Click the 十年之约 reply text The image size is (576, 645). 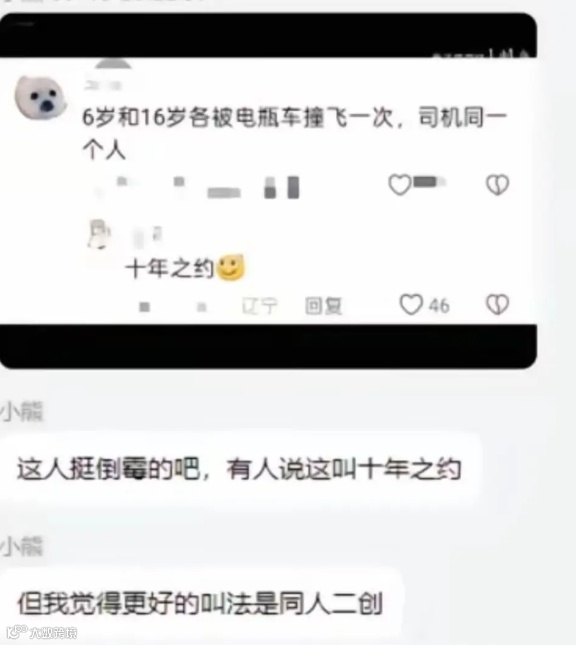170,268
